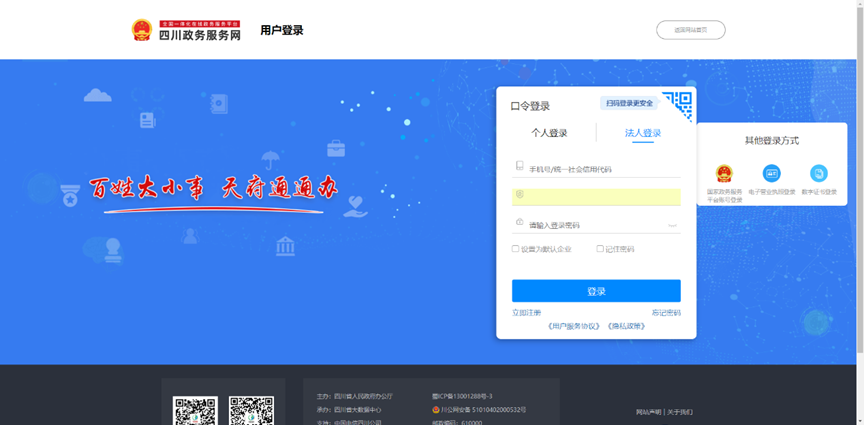The height and width of the screenshot is (425, 864).
Task: Switch to QR code login via corner icon
Action: tap(679, 104)
